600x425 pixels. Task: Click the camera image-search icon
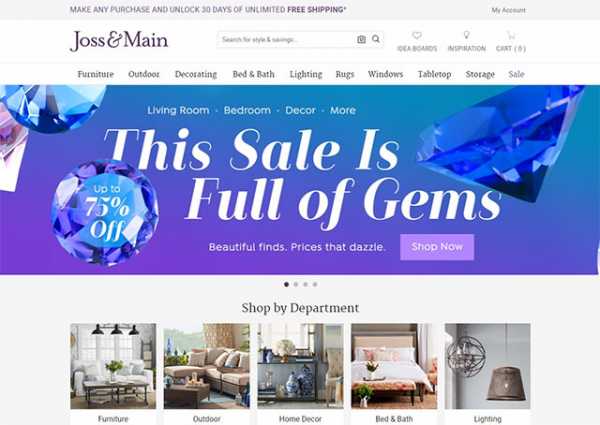(x=361, y=39)
